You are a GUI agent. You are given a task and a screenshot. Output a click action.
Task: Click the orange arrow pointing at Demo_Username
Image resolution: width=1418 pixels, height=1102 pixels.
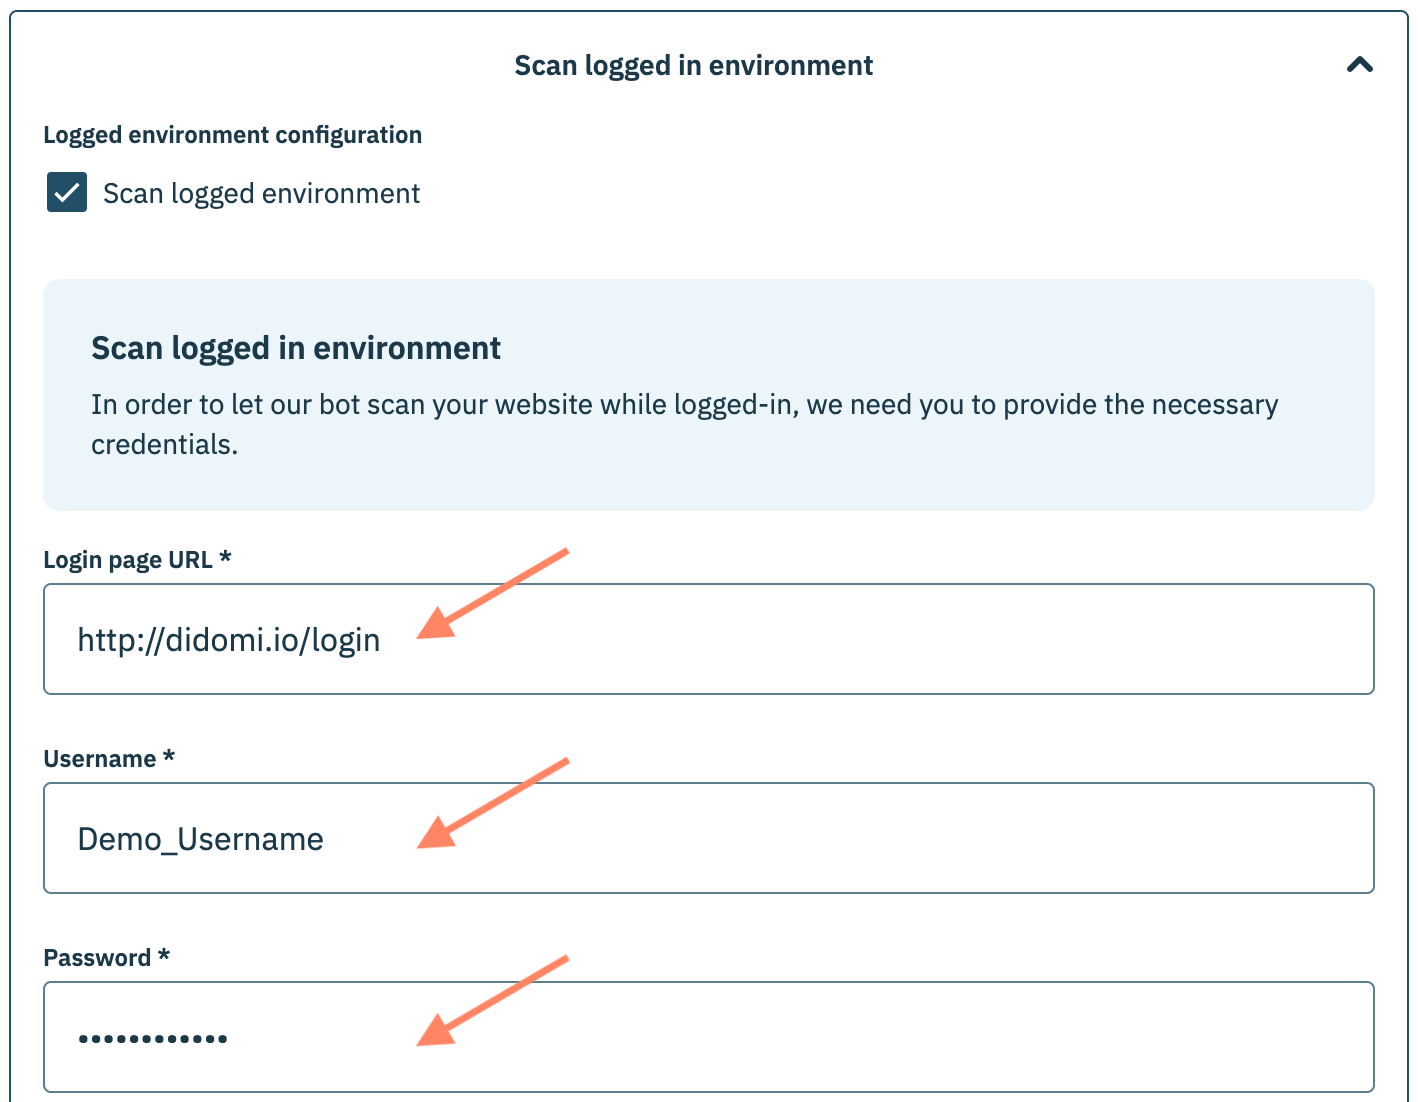click(x=490, y=804)
